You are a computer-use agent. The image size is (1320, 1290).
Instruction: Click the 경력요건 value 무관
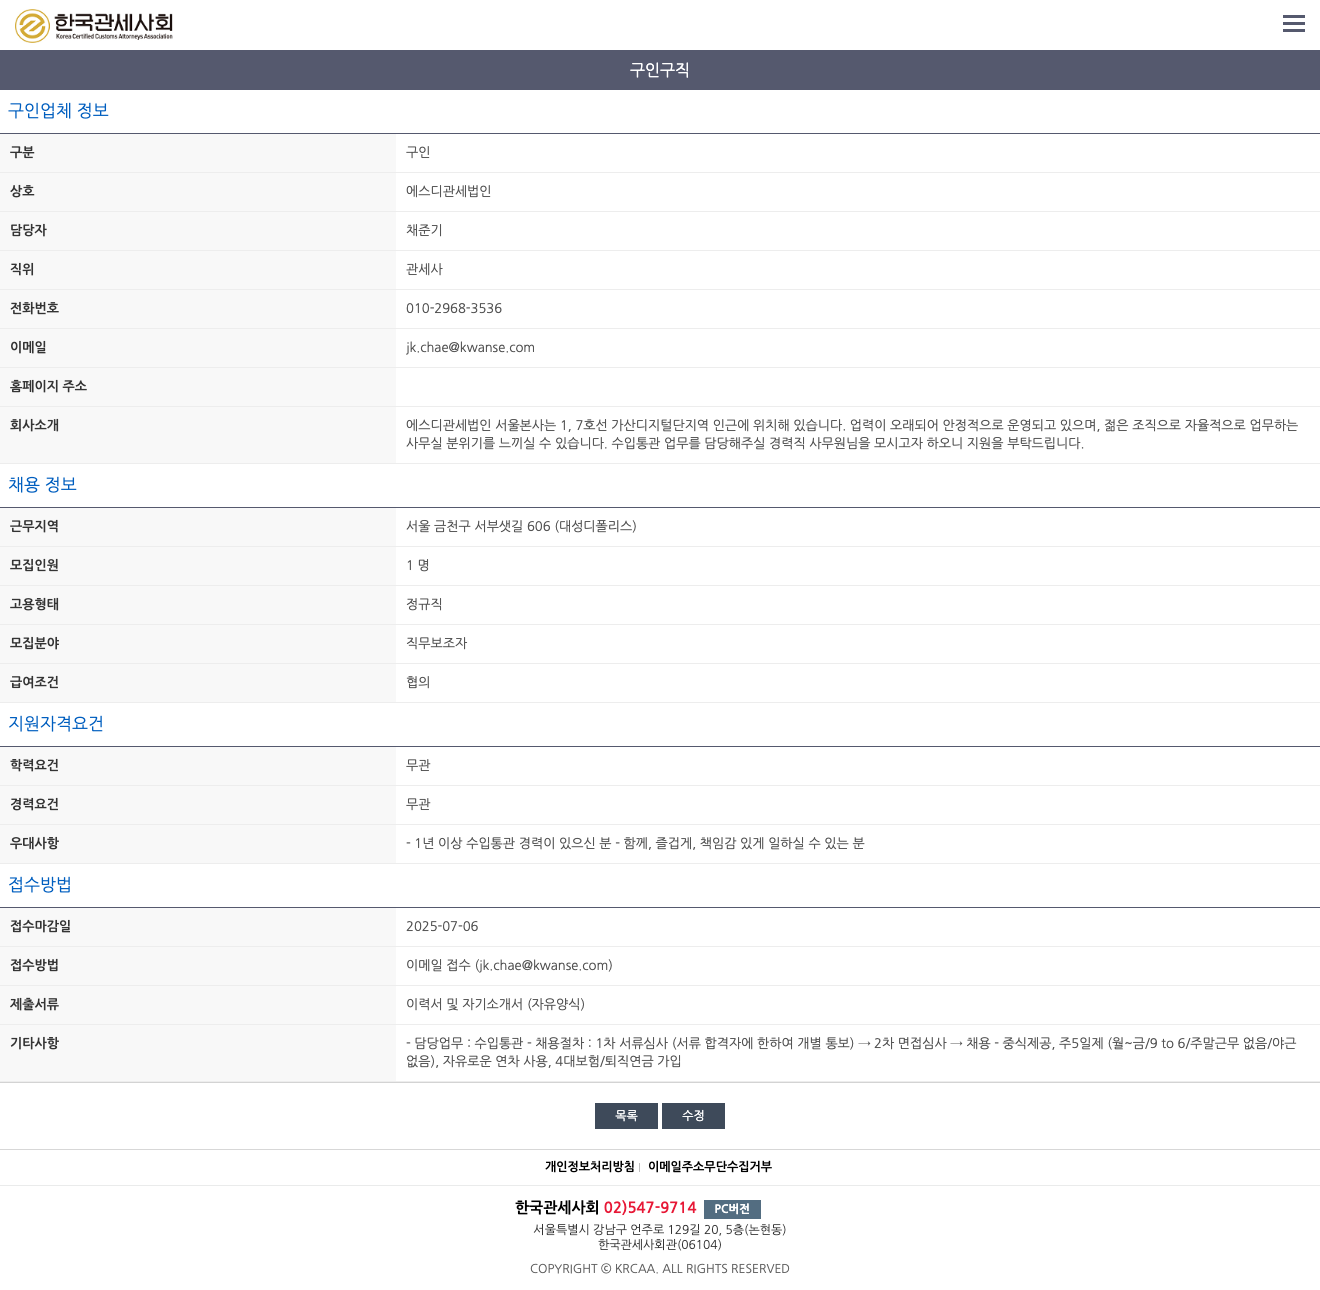coord(418,804)
